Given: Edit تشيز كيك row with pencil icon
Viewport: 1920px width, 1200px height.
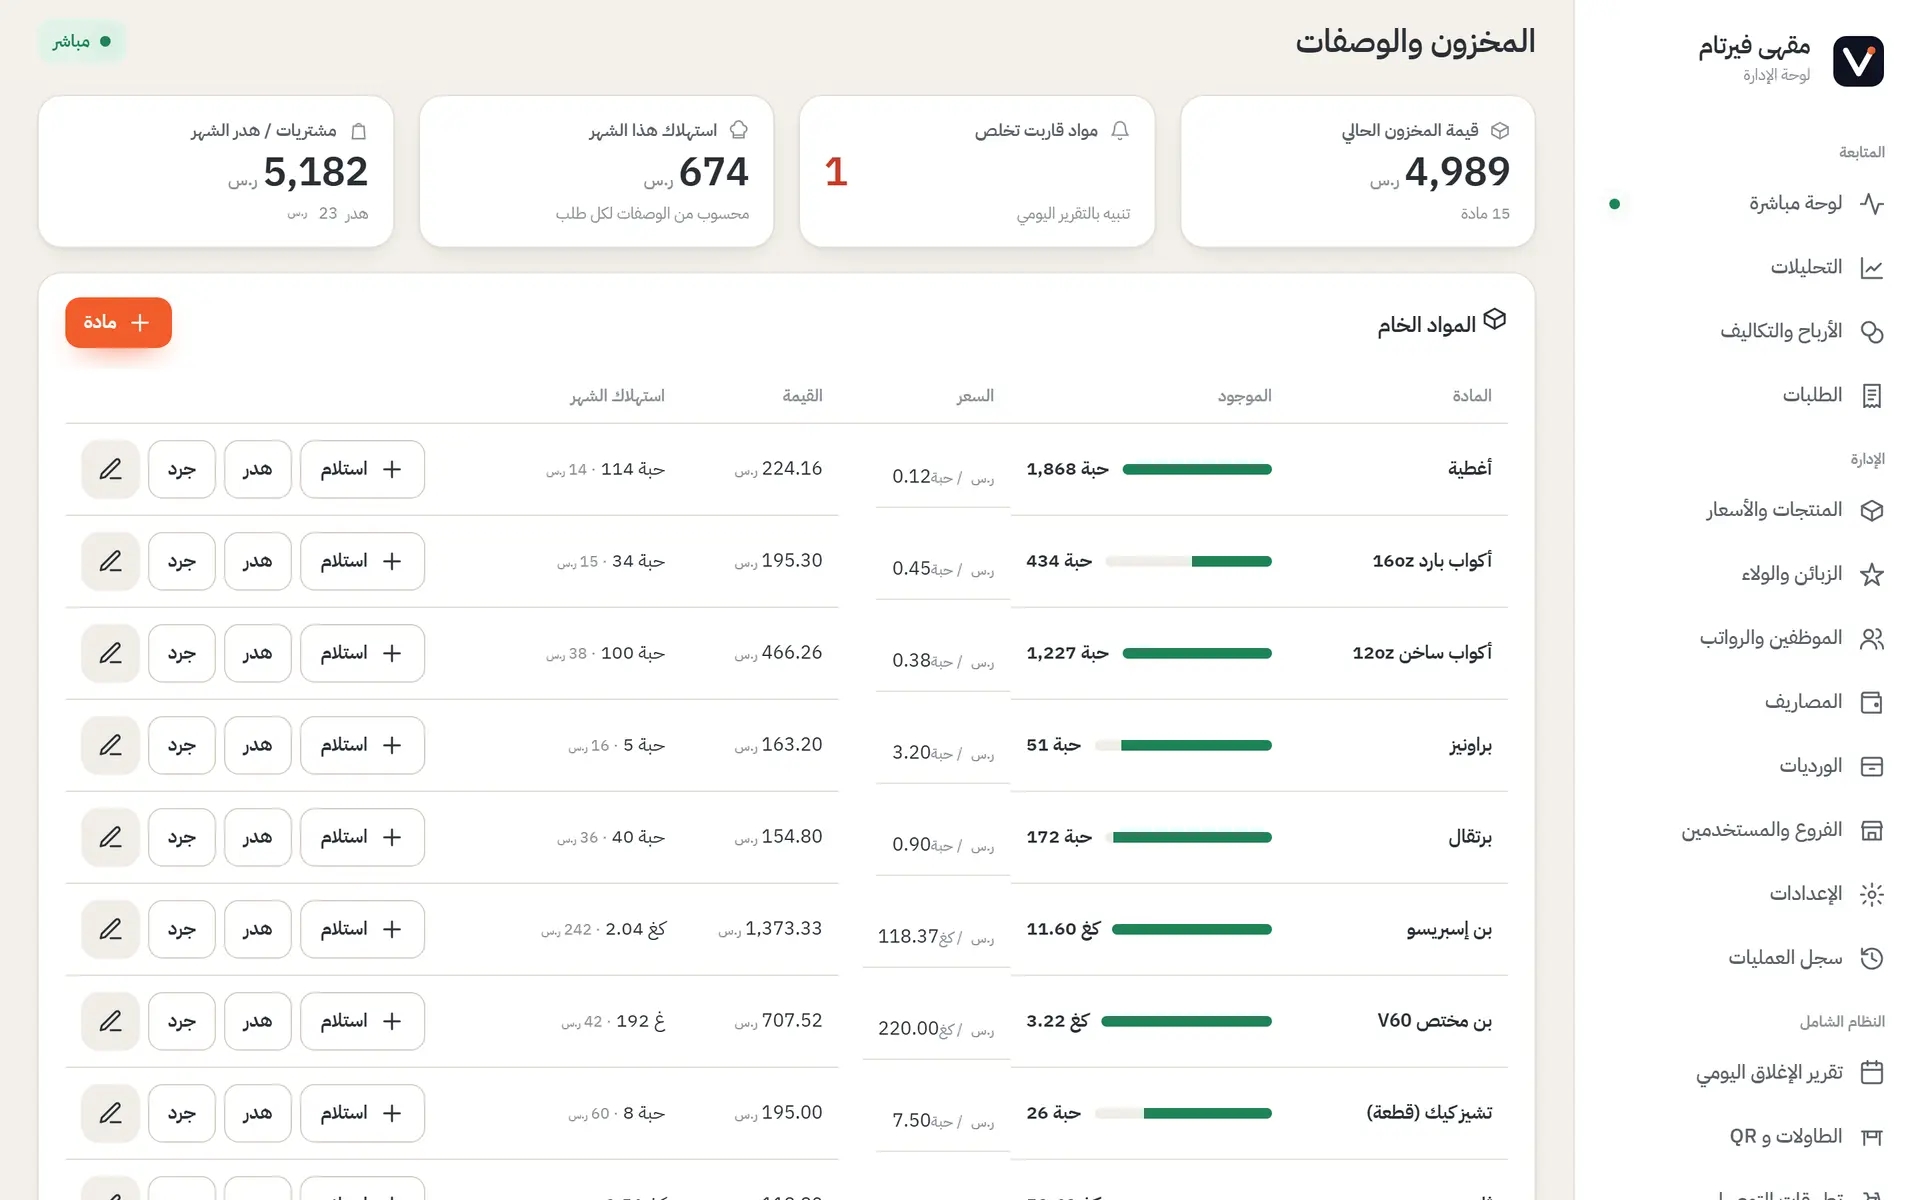Looking at the screenshot, I should (110, 1113).
